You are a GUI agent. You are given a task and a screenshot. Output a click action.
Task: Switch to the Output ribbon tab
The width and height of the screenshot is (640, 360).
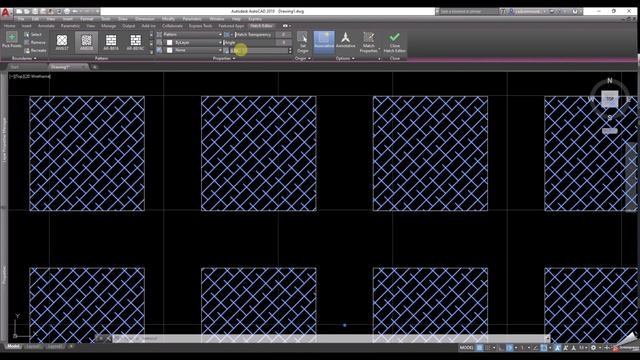point(129,26)
